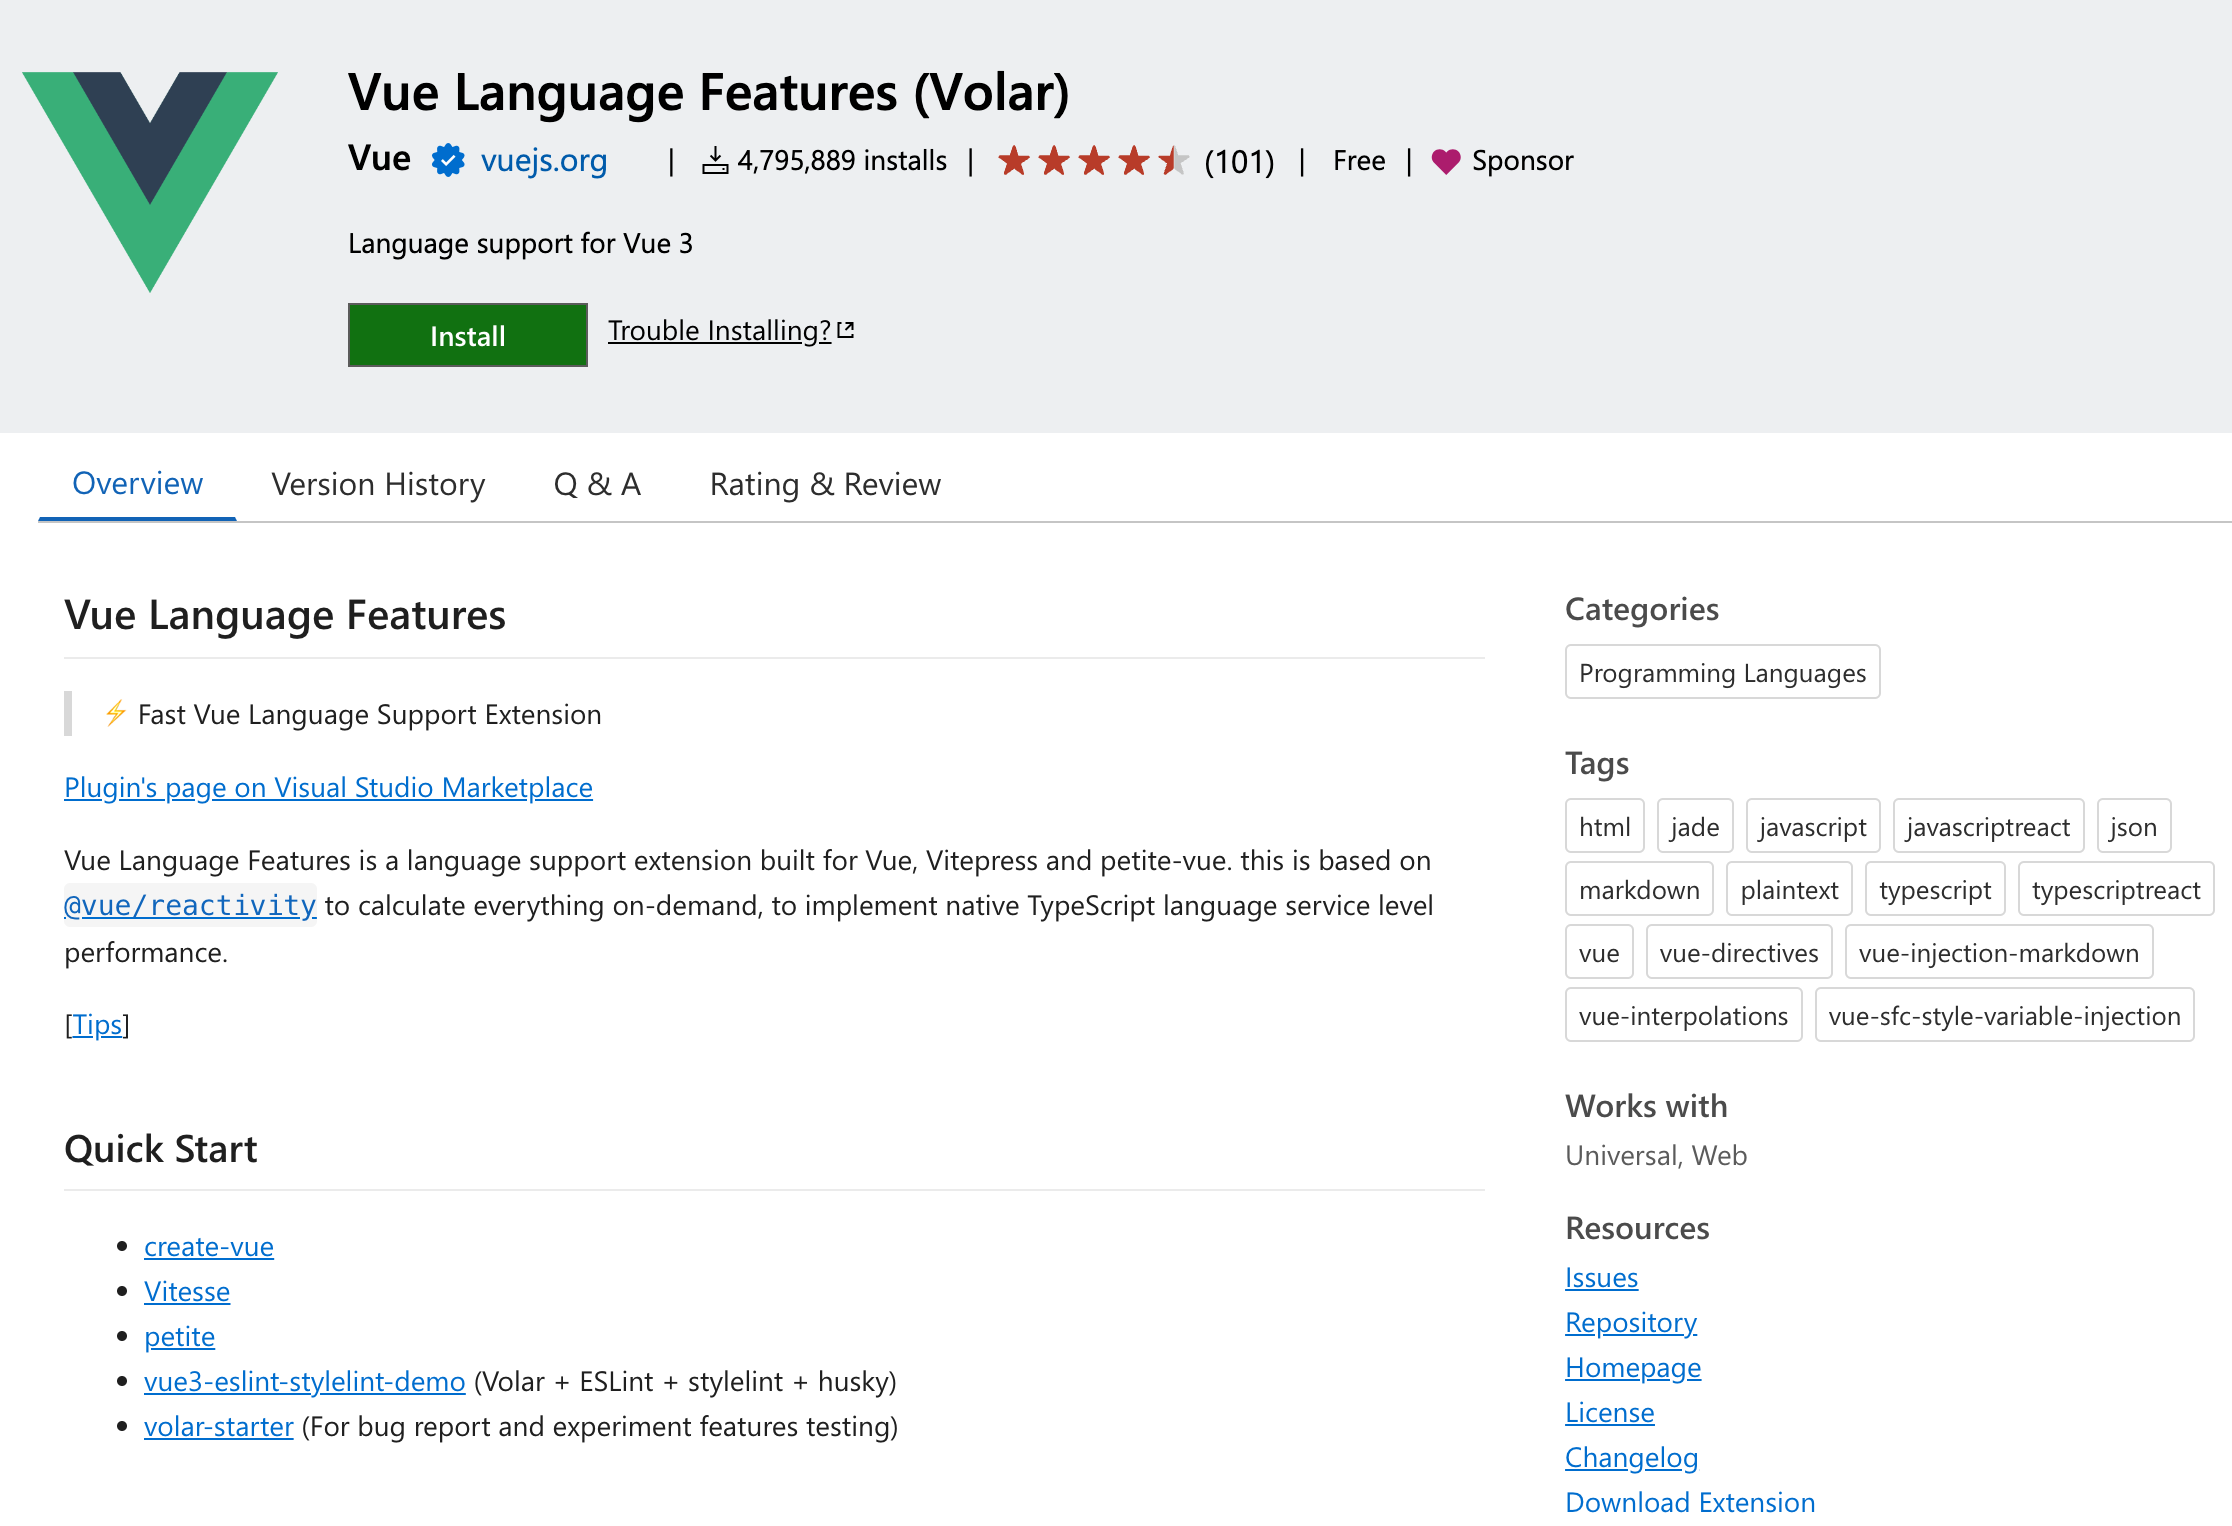
Task: Open the Q & A tab
Action: (597, 485)
